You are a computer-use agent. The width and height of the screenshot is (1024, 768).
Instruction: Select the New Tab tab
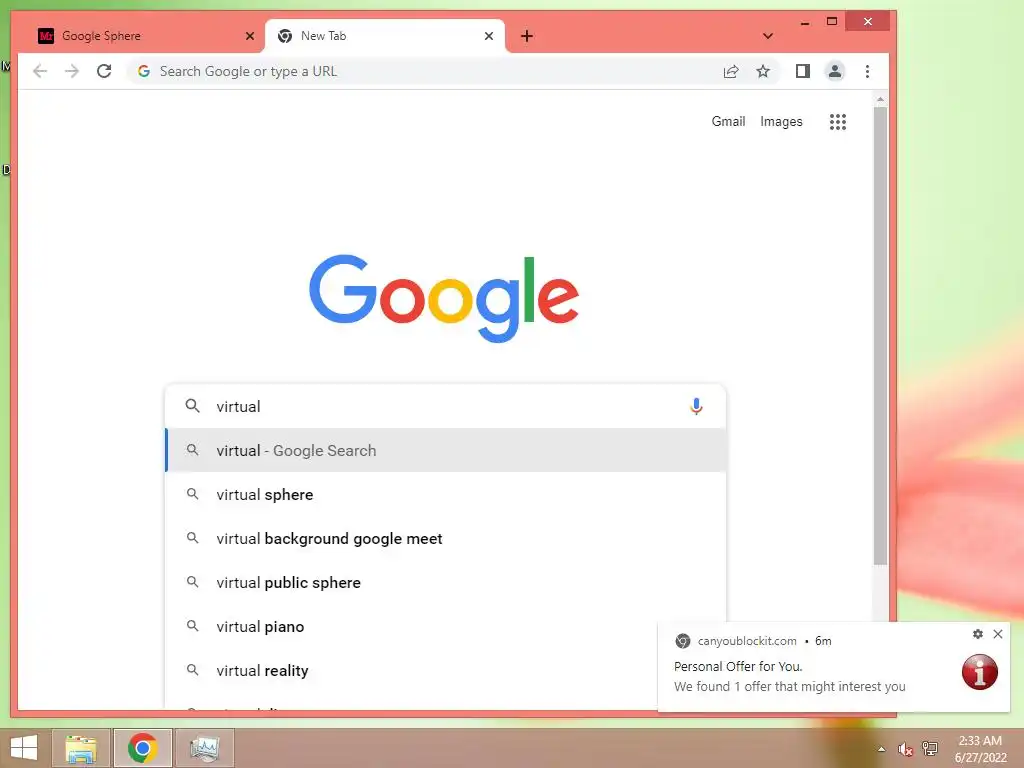point(385,36)
